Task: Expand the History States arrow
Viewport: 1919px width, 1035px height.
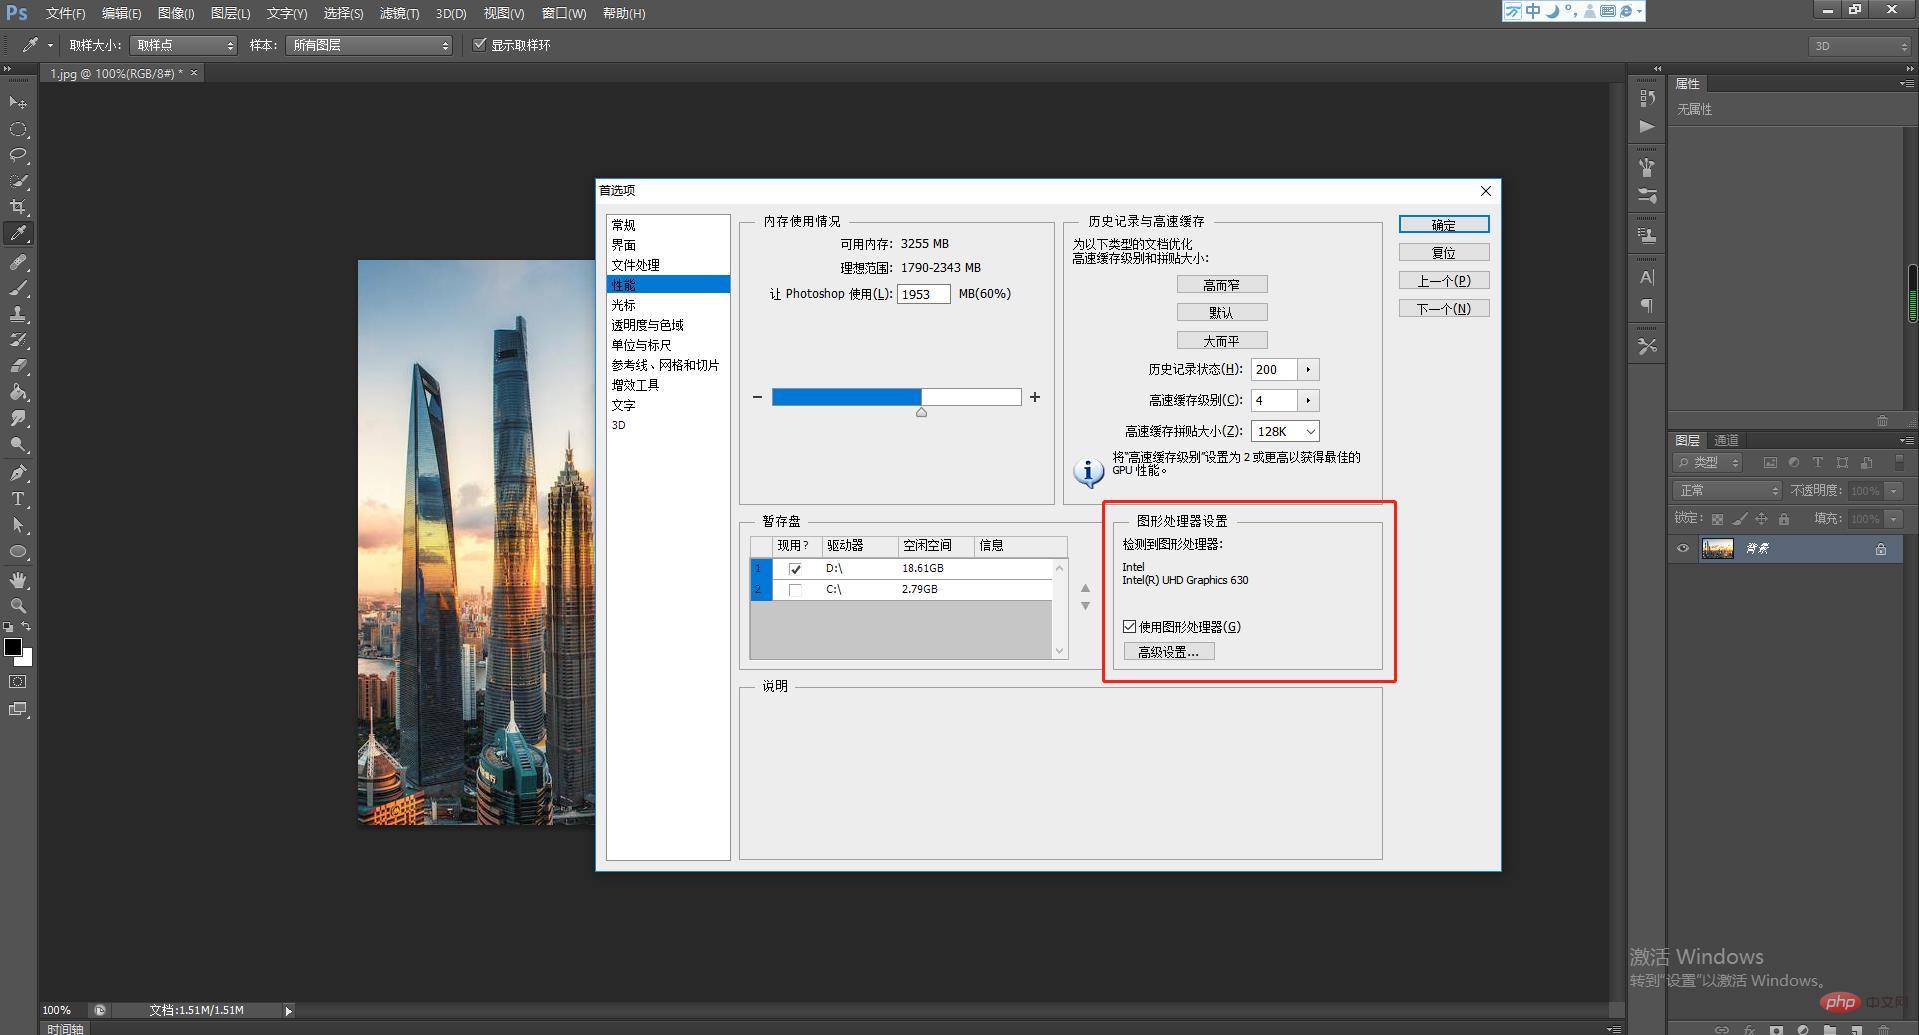Action: pyautogui.click(x=1308, y=370)
